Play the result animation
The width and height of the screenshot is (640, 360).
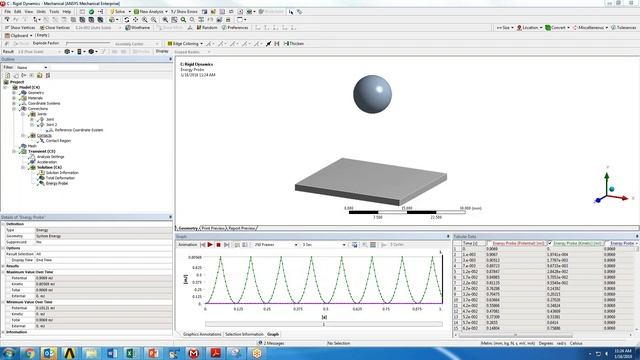point(210,244)
